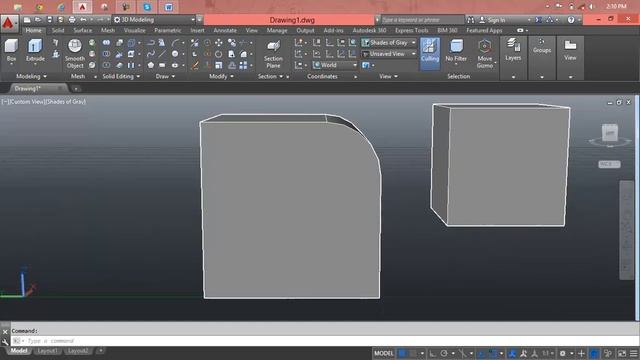This screenshot has width=640, height=360.
Task: Open the workspace 3D Modeling dropdown
Action: [x=154, y=20]
